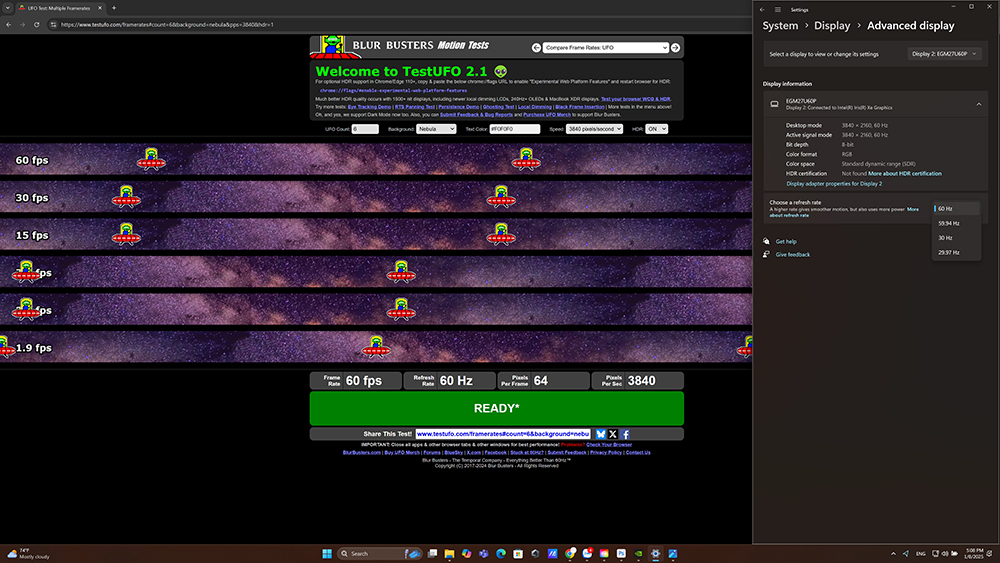This screenshot has height=563, width=1000.
Task: Share test via X icon
Action: click(613, 434)
